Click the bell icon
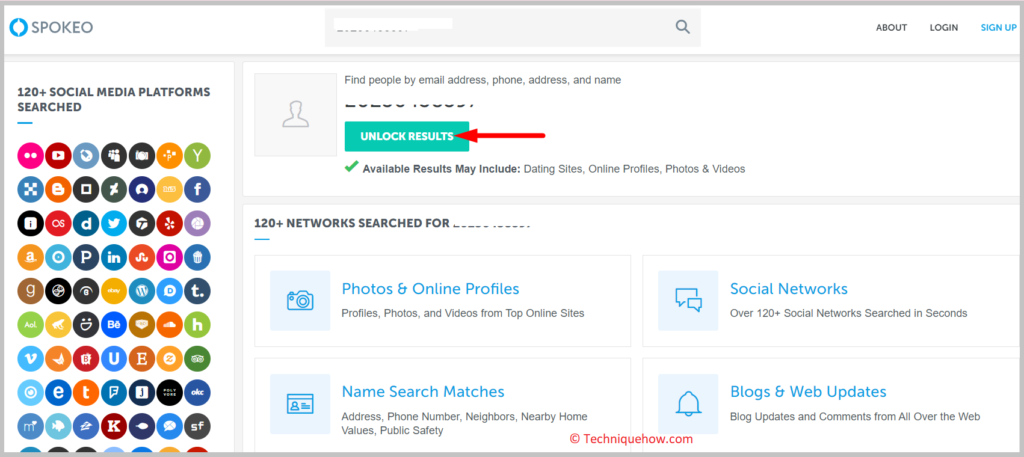 pos(688,404)
